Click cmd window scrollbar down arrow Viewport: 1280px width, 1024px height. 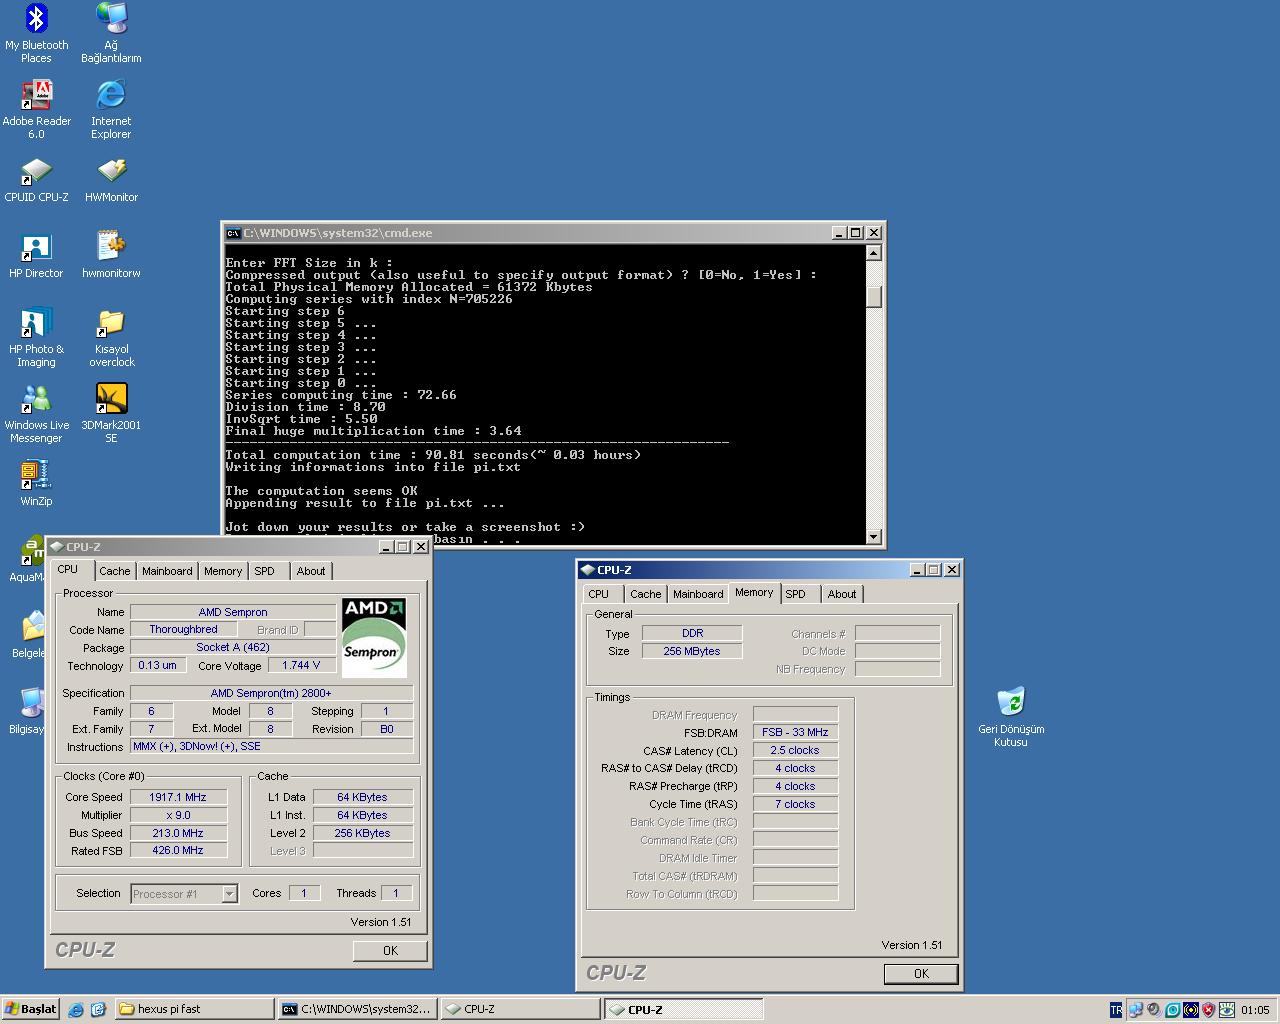[874, 537]
